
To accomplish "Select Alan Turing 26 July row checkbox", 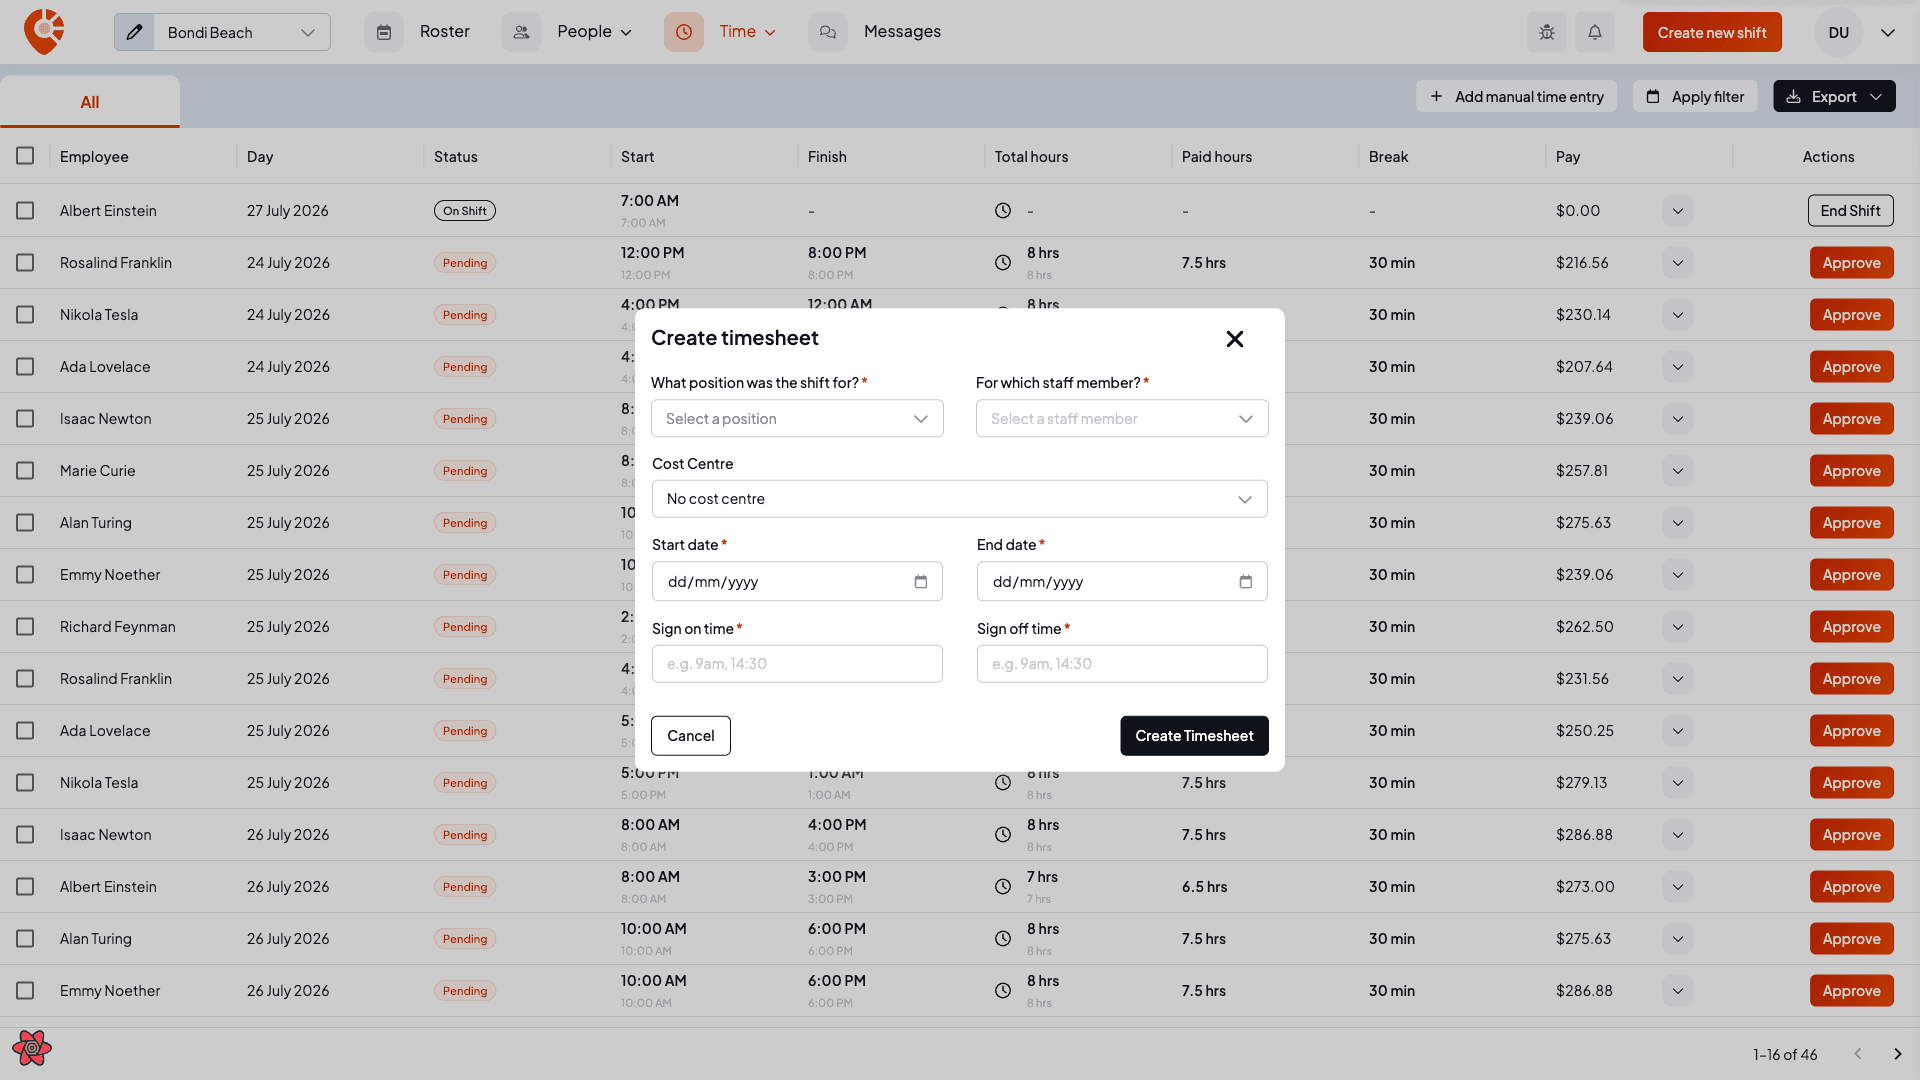I will tap(25, 939).
